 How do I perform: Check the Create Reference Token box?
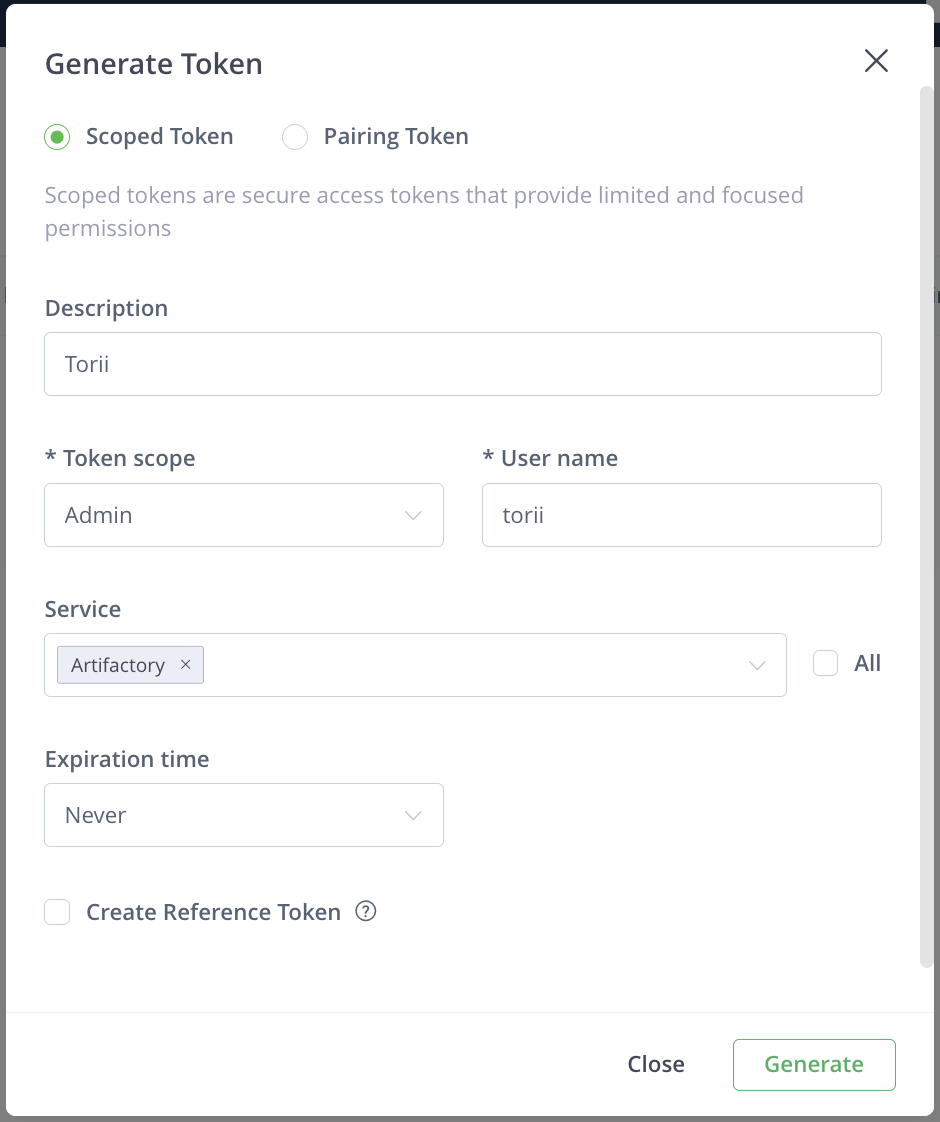(57, 911)
